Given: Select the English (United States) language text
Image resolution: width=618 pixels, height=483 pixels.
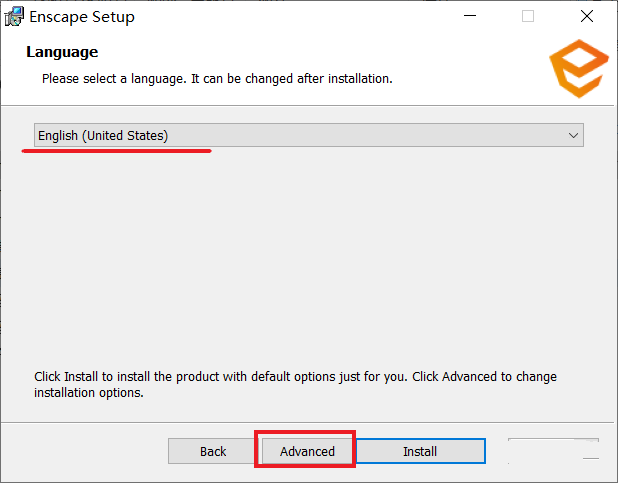Looking at the screenshot, I should point(103,136).
